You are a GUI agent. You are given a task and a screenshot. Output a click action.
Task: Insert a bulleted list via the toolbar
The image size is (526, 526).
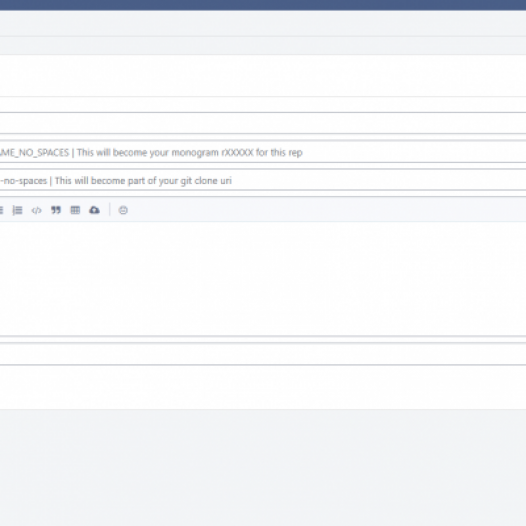[x=1, y=210]
